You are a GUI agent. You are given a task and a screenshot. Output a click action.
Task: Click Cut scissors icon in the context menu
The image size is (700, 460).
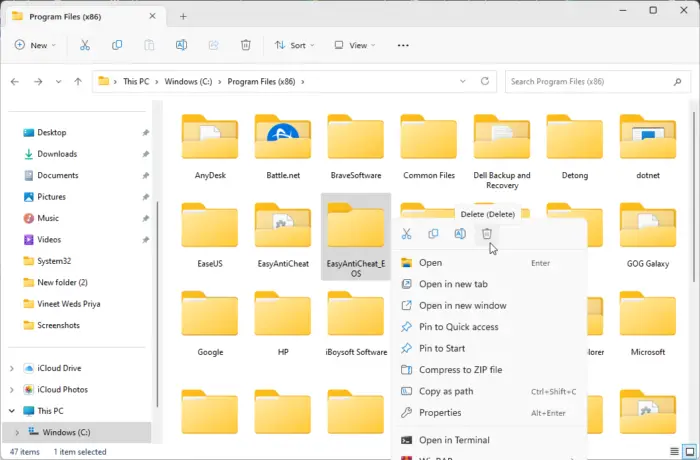click(x=406, y=234)
